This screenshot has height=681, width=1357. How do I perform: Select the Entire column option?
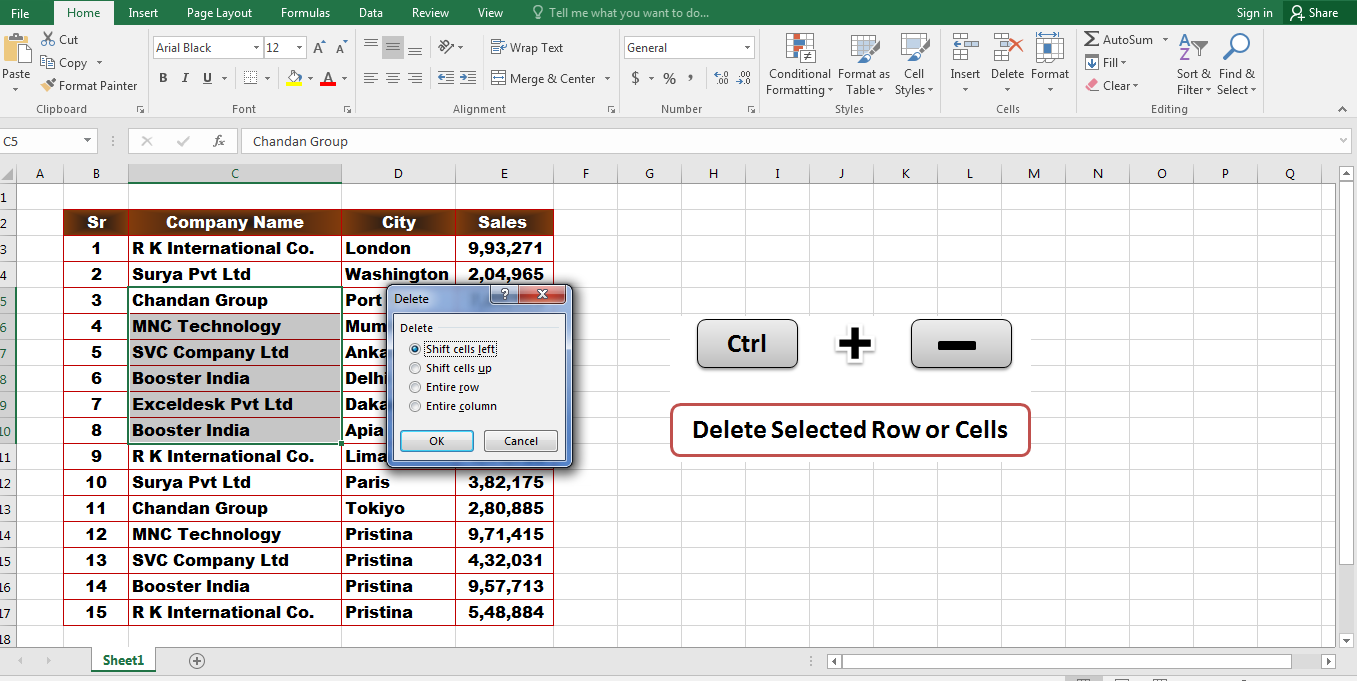(x=414, y=406)
